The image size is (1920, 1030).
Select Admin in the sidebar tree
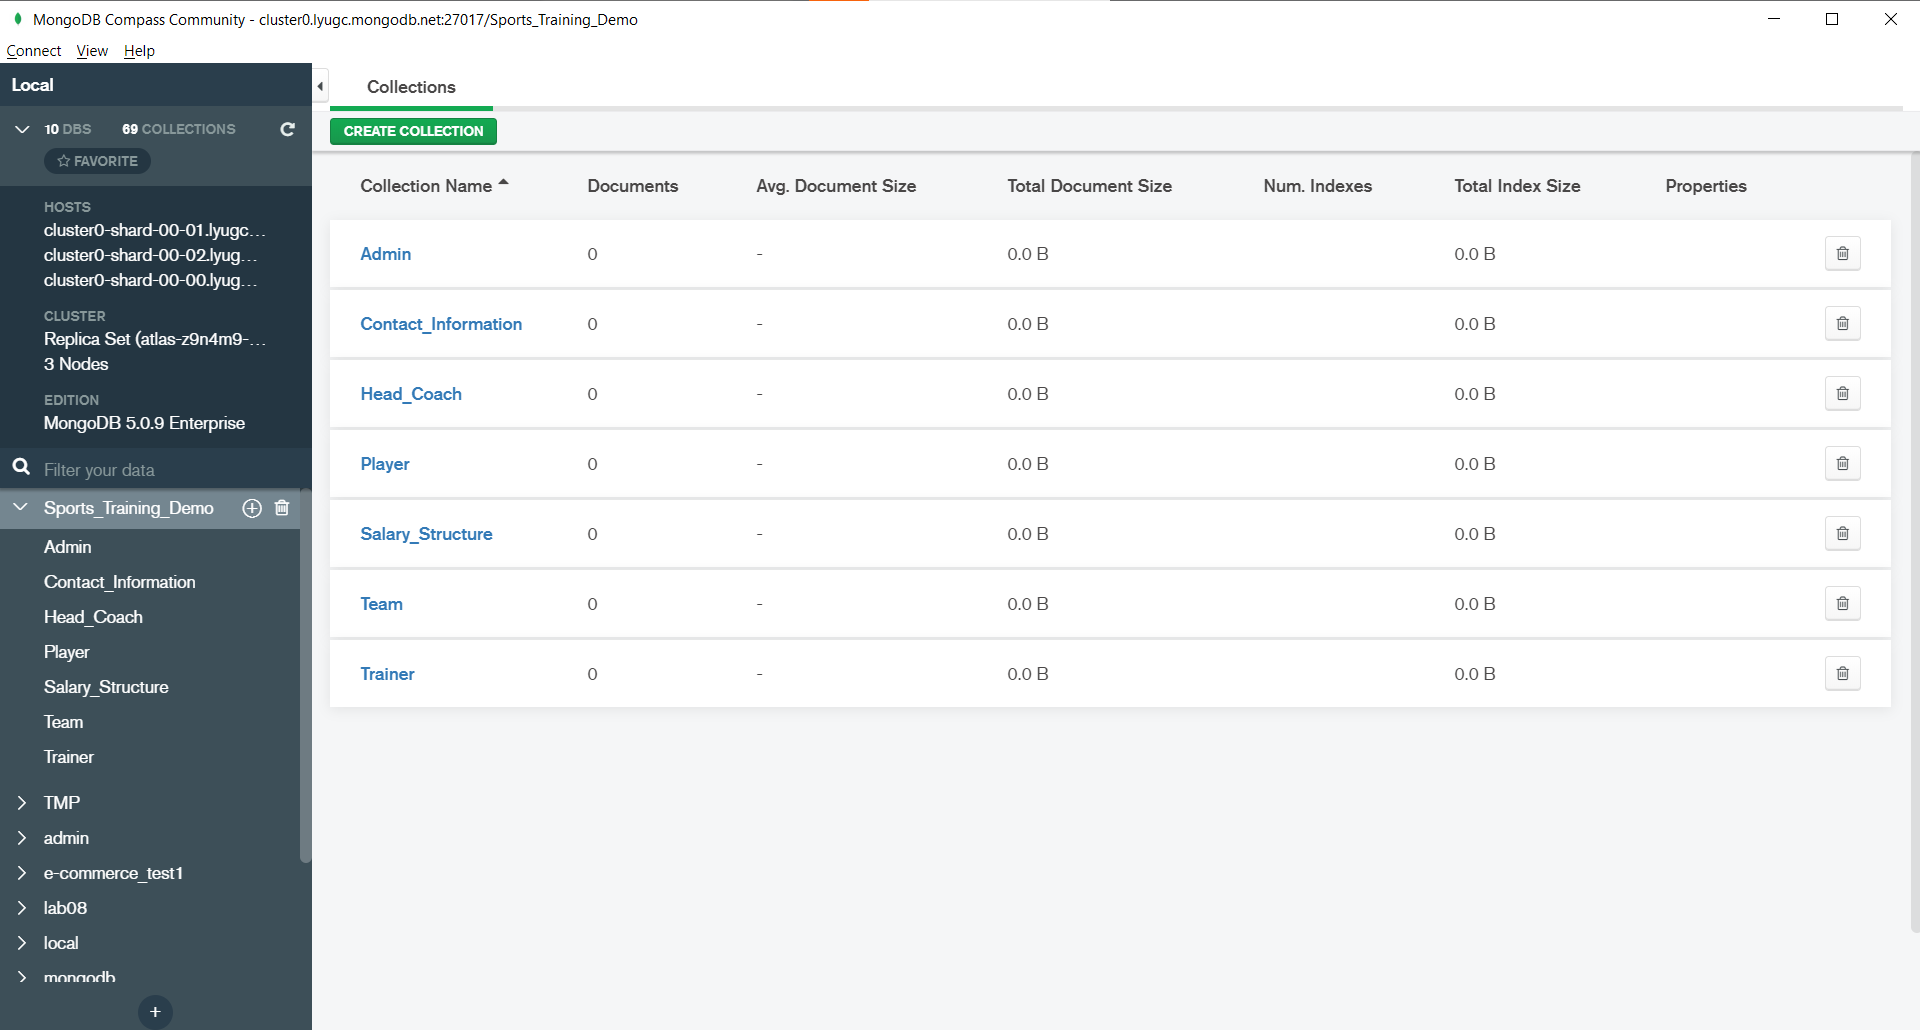(x=67, y=547)
